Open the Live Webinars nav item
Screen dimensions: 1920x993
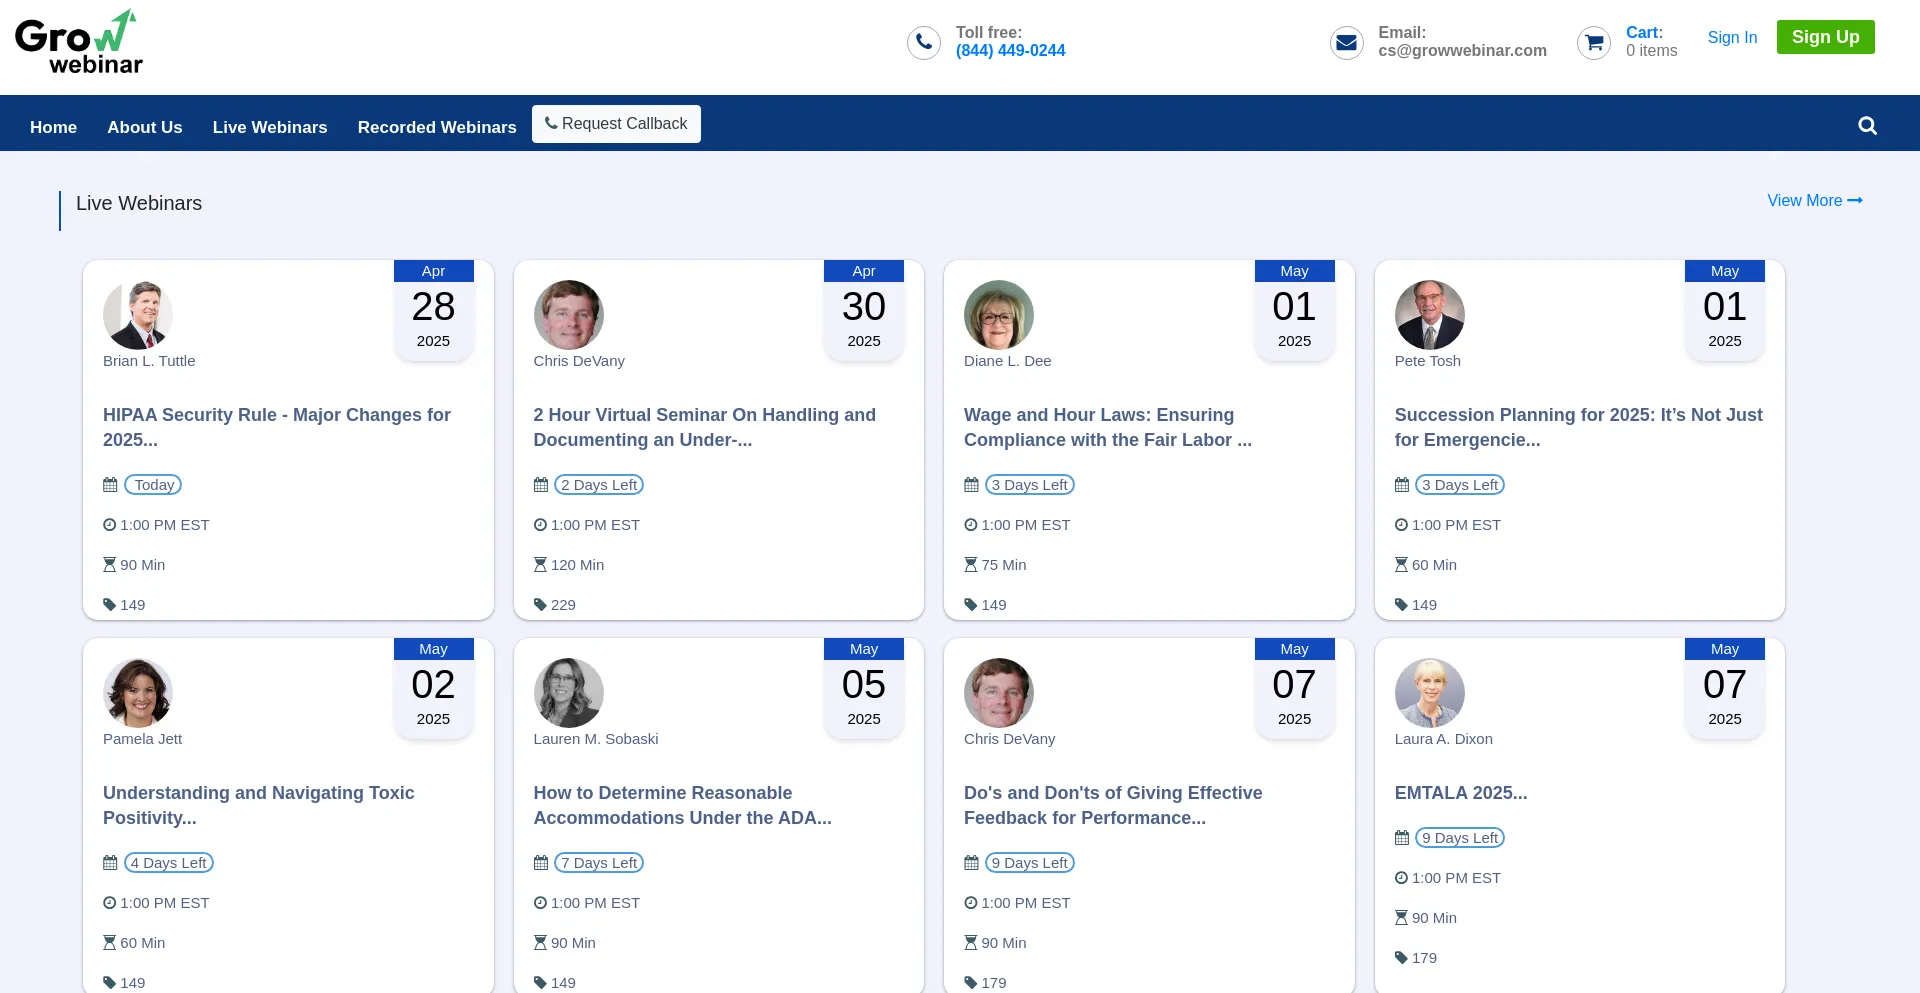coord(270,127)
